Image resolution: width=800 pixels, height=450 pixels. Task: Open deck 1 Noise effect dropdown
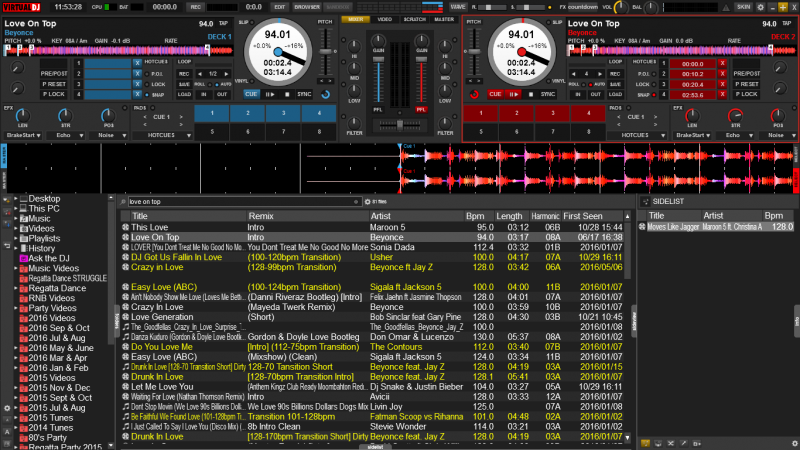coord(108,135)
